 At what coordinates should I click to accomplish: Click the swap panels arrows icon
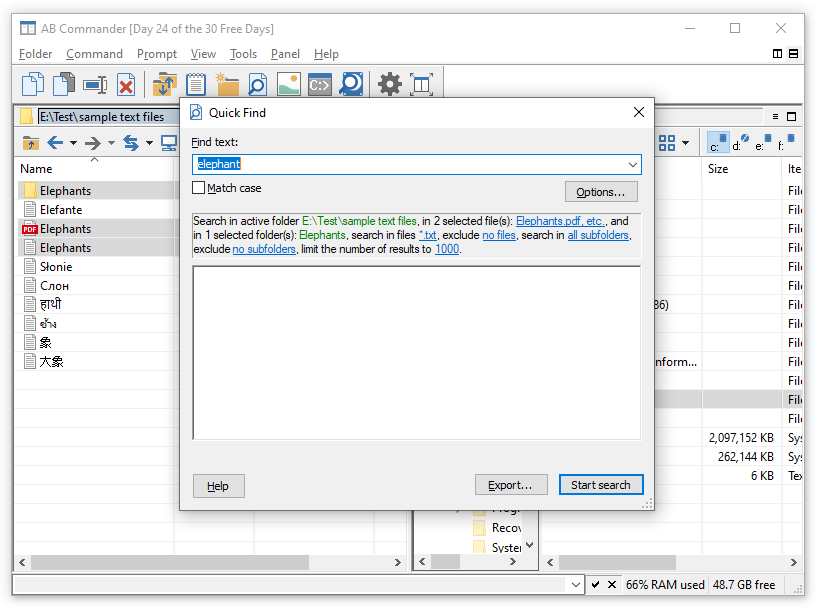click(x=131, y=142)
